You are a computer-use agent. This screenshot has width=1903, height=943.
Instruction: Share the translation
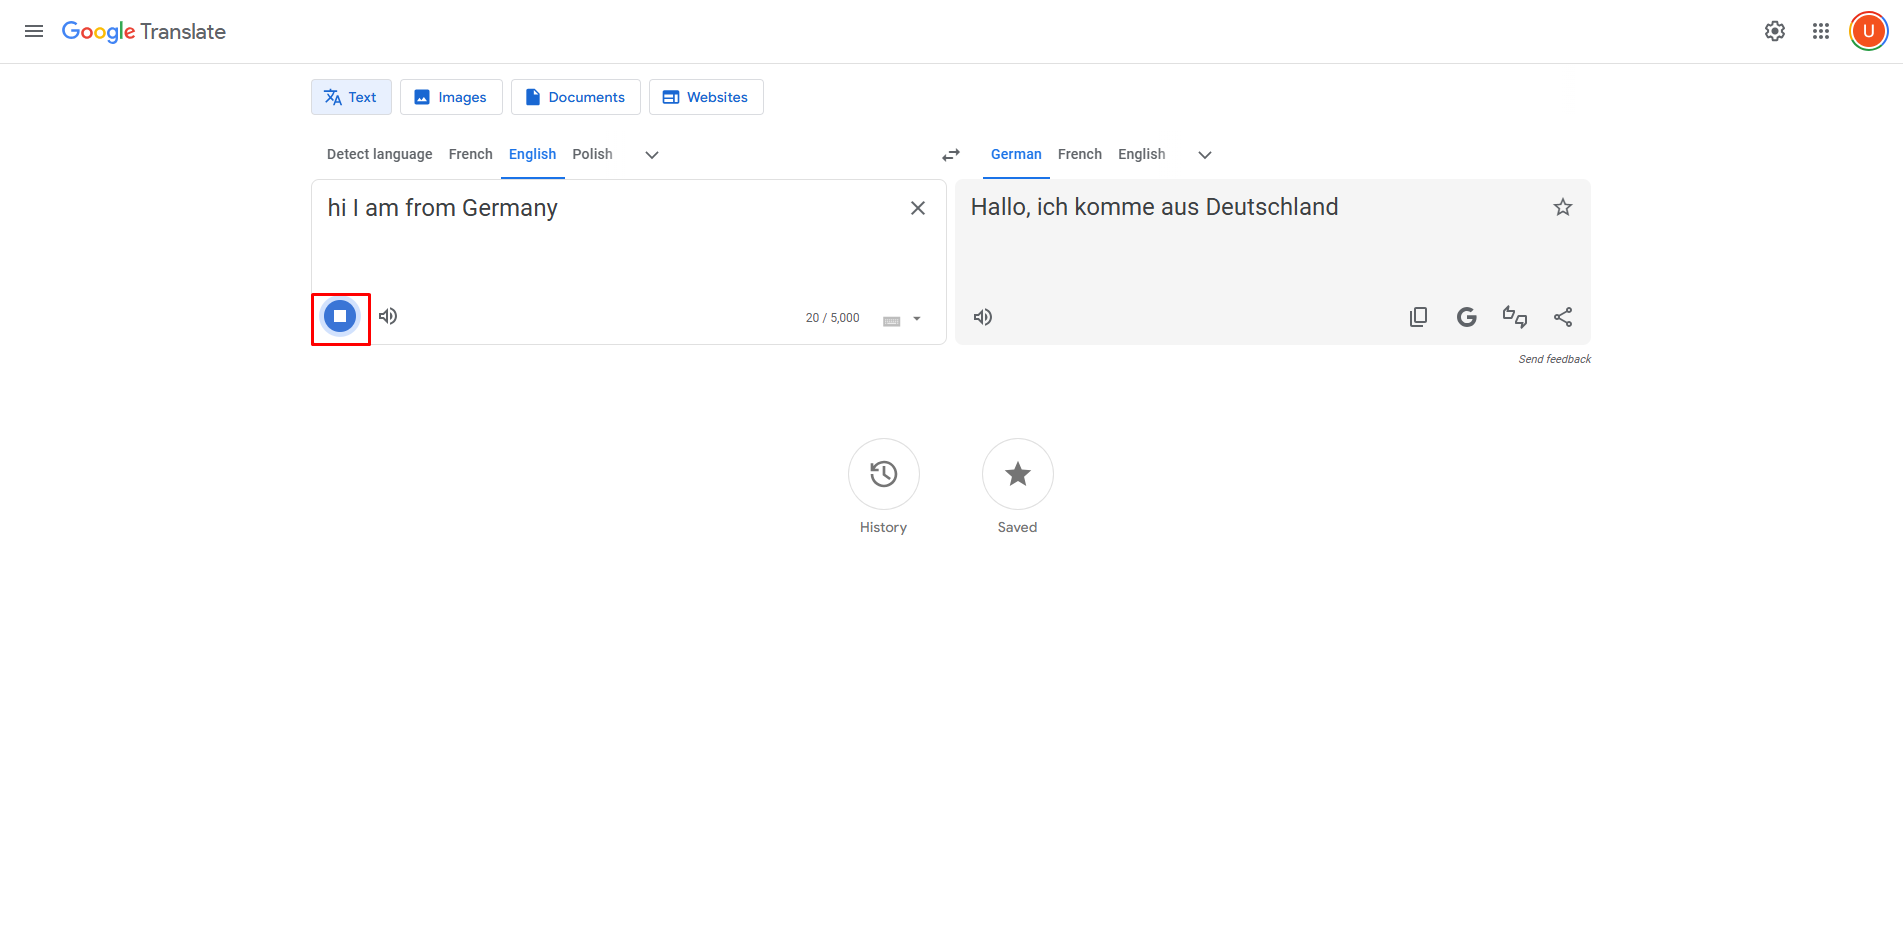click(1563, 316)
